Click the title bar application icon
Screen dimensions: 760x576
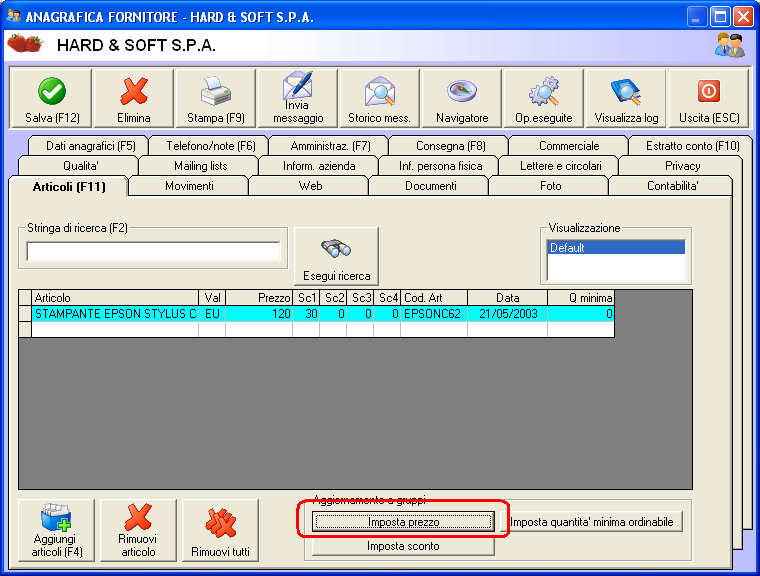click(x=14, y=16)
